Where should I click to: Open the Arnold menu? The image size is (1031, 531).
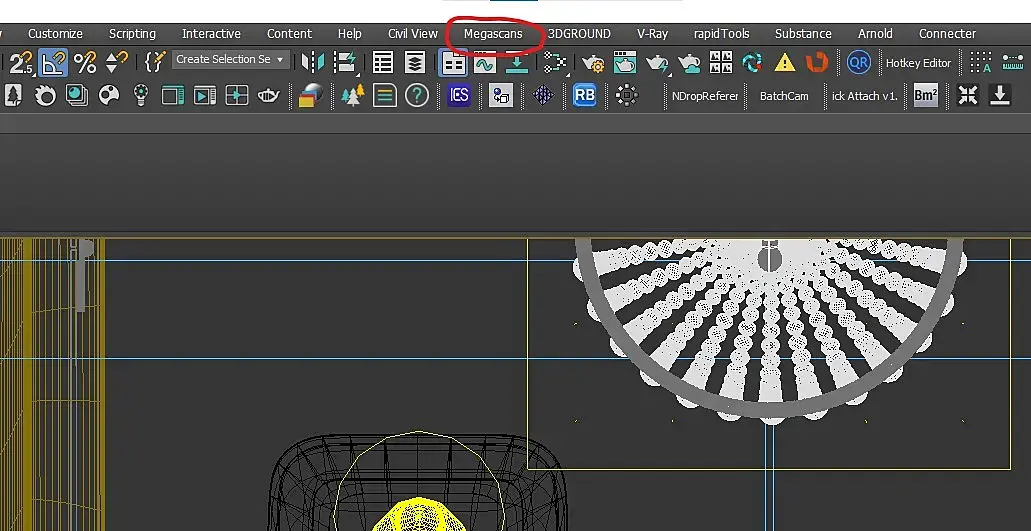click(x=875, y=34)
